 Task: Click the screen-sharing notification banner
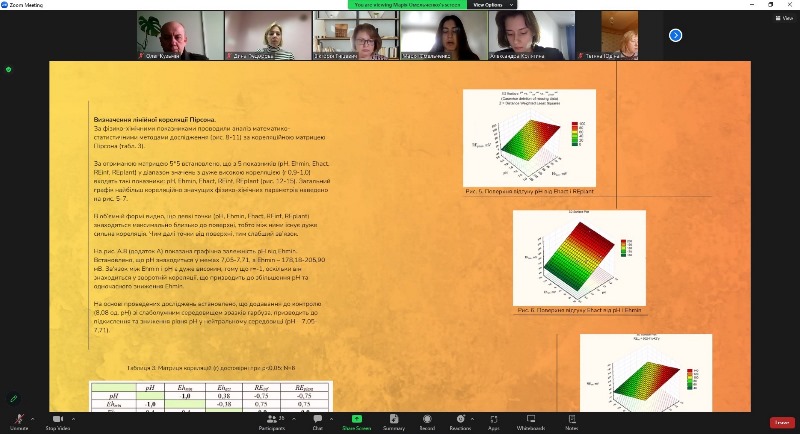pos(407,5)
